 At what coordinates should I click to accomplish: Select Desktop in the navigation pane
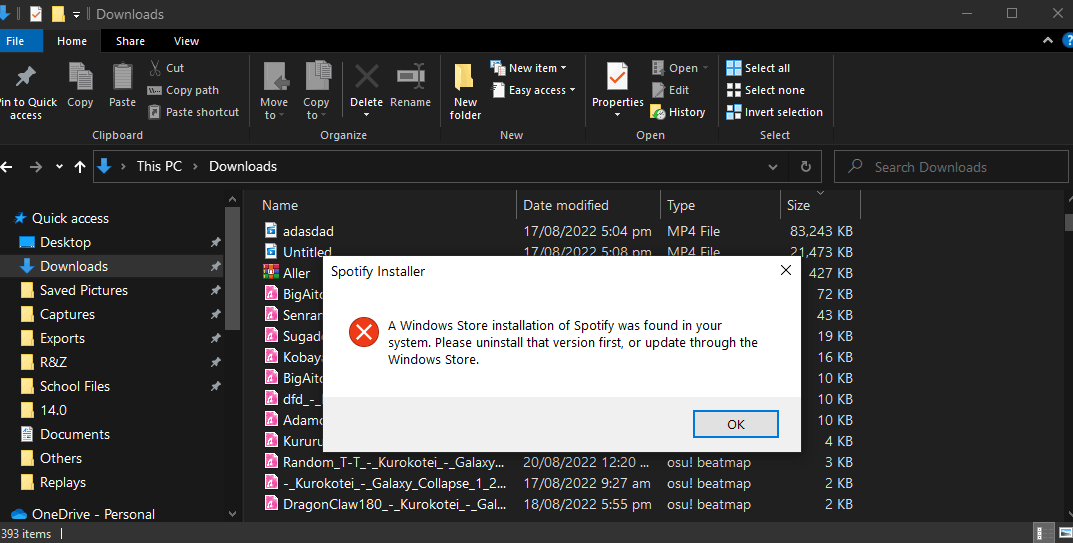point(65,242)
